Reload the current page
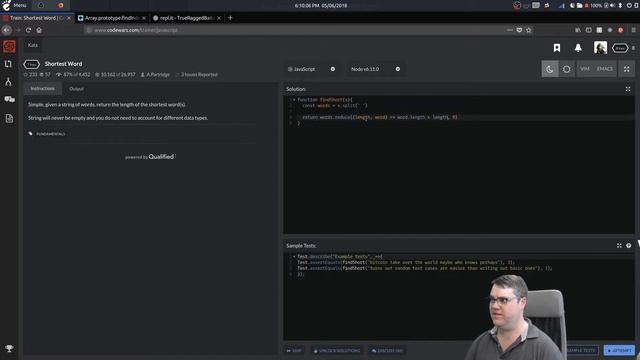 pos(28,30)
